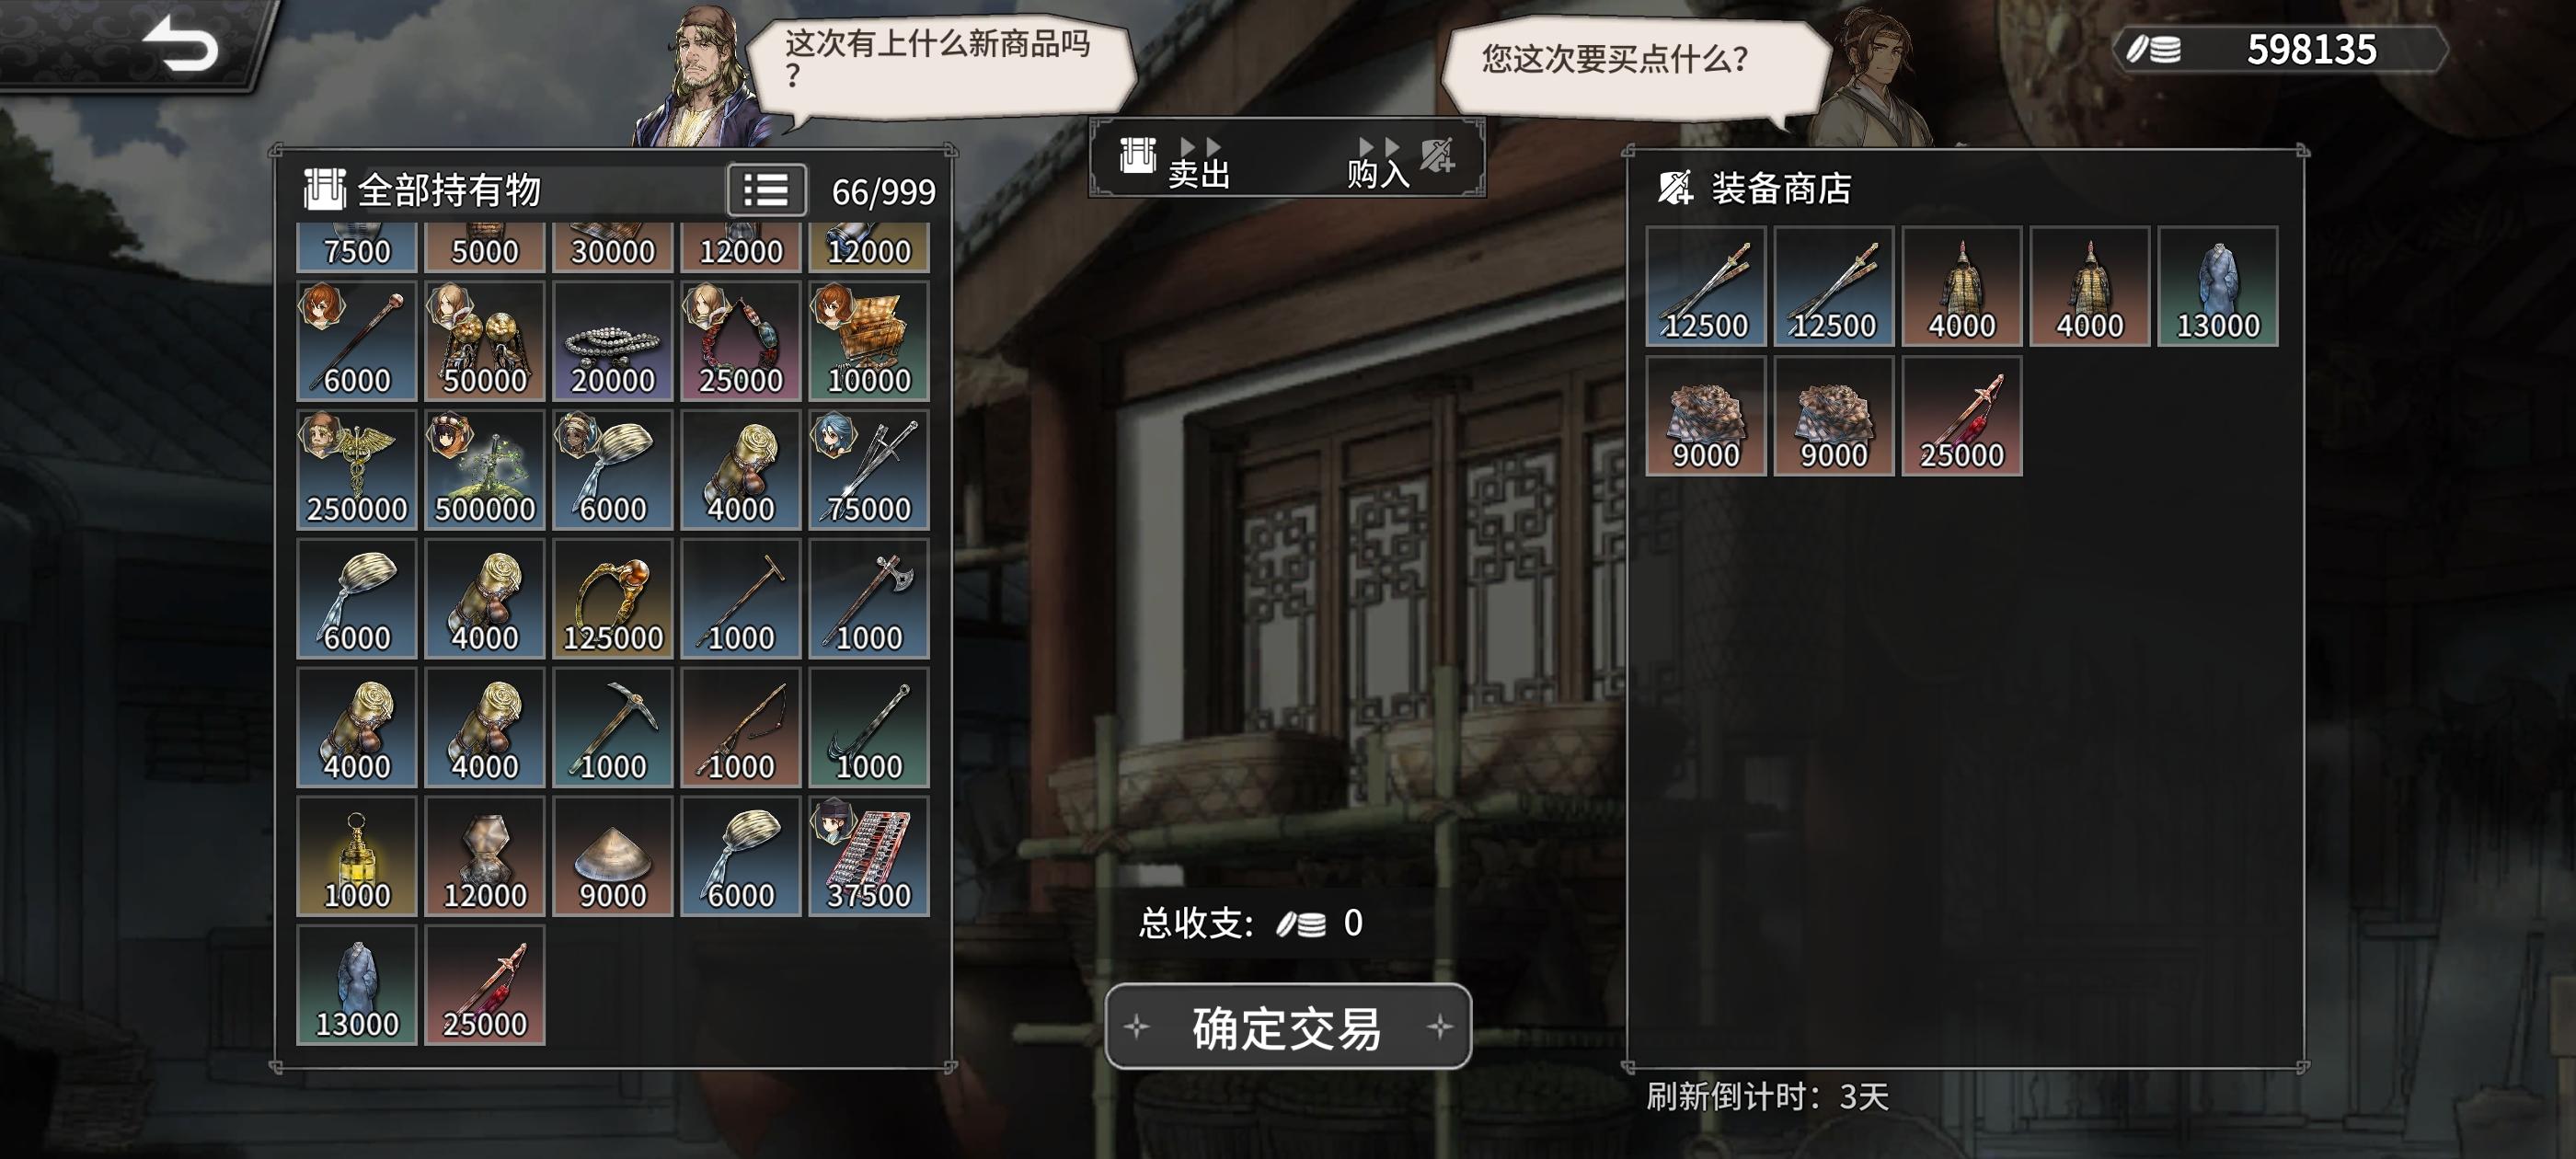Viewport: 2576px width, 1159px height.
Task: Switch to the 卖出 sell tab
Action: pos(1178,162)
